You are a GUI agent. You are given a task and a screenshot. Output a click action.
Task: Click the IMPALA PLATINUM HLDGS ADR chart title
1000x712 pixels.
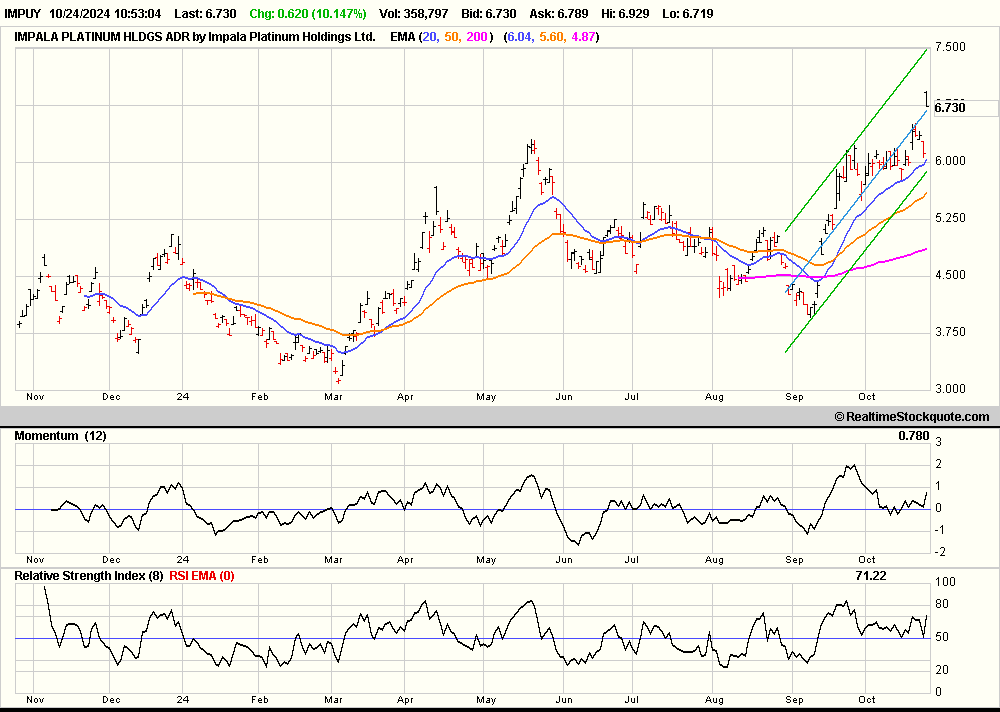[195, 37]
